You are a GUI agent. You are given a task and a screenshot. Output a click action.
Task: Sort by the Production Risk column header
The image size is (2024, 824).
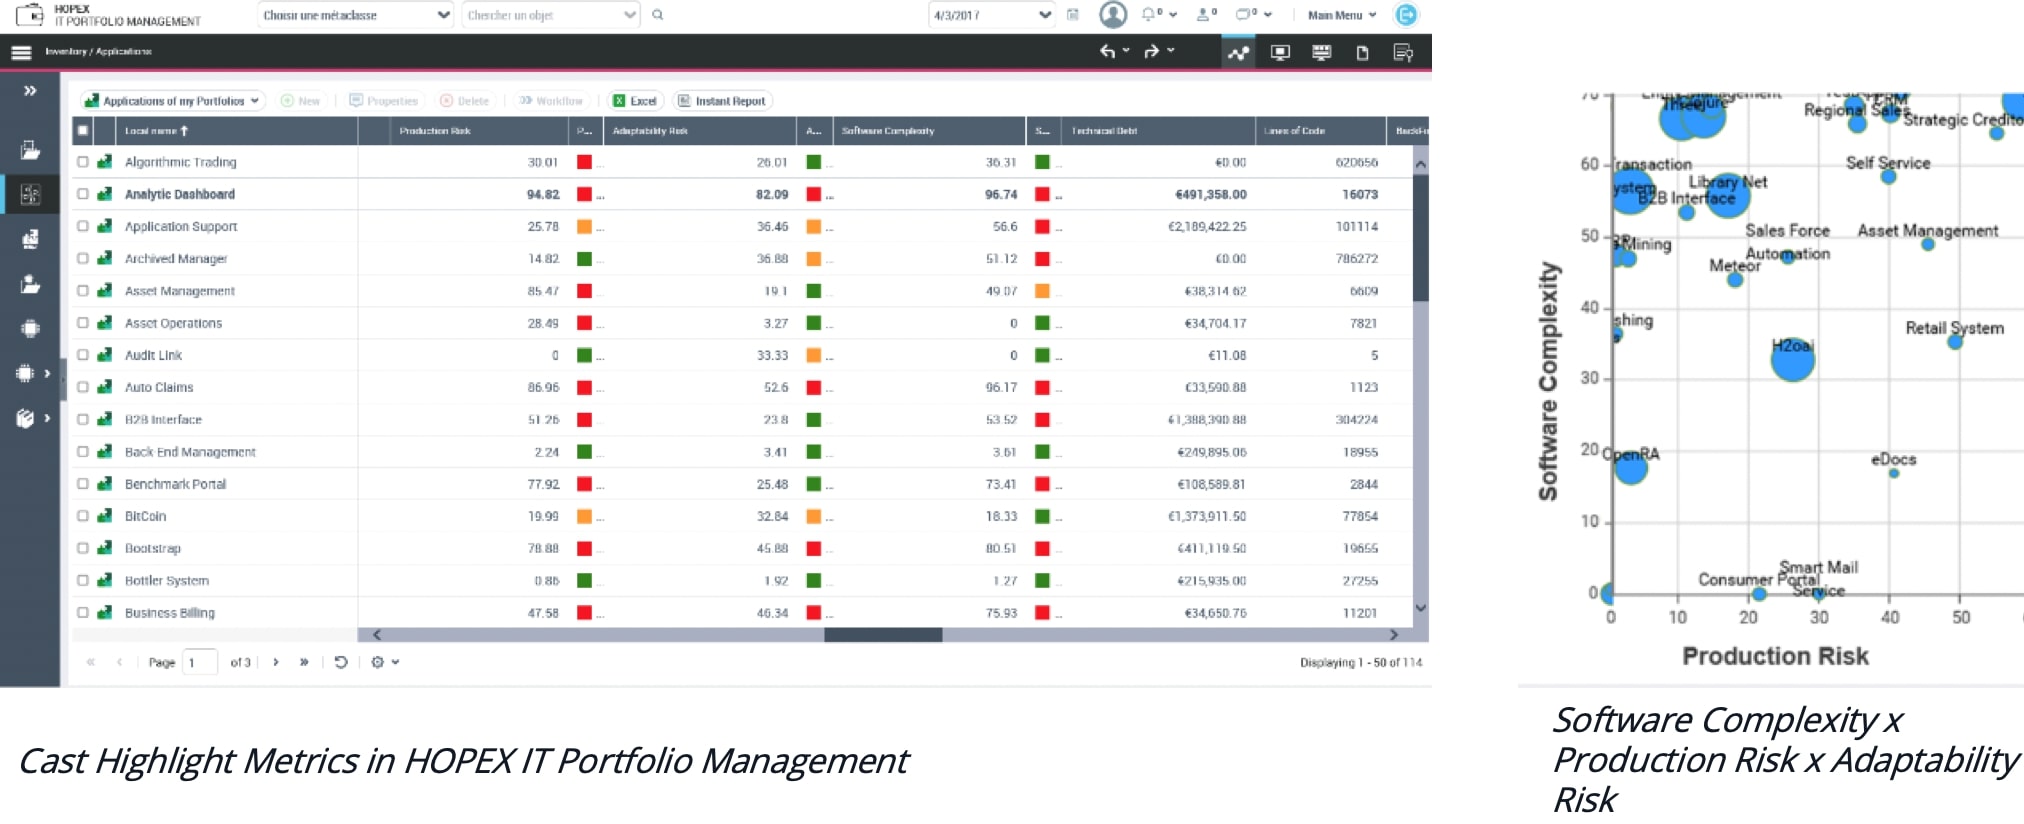(435, 131)
